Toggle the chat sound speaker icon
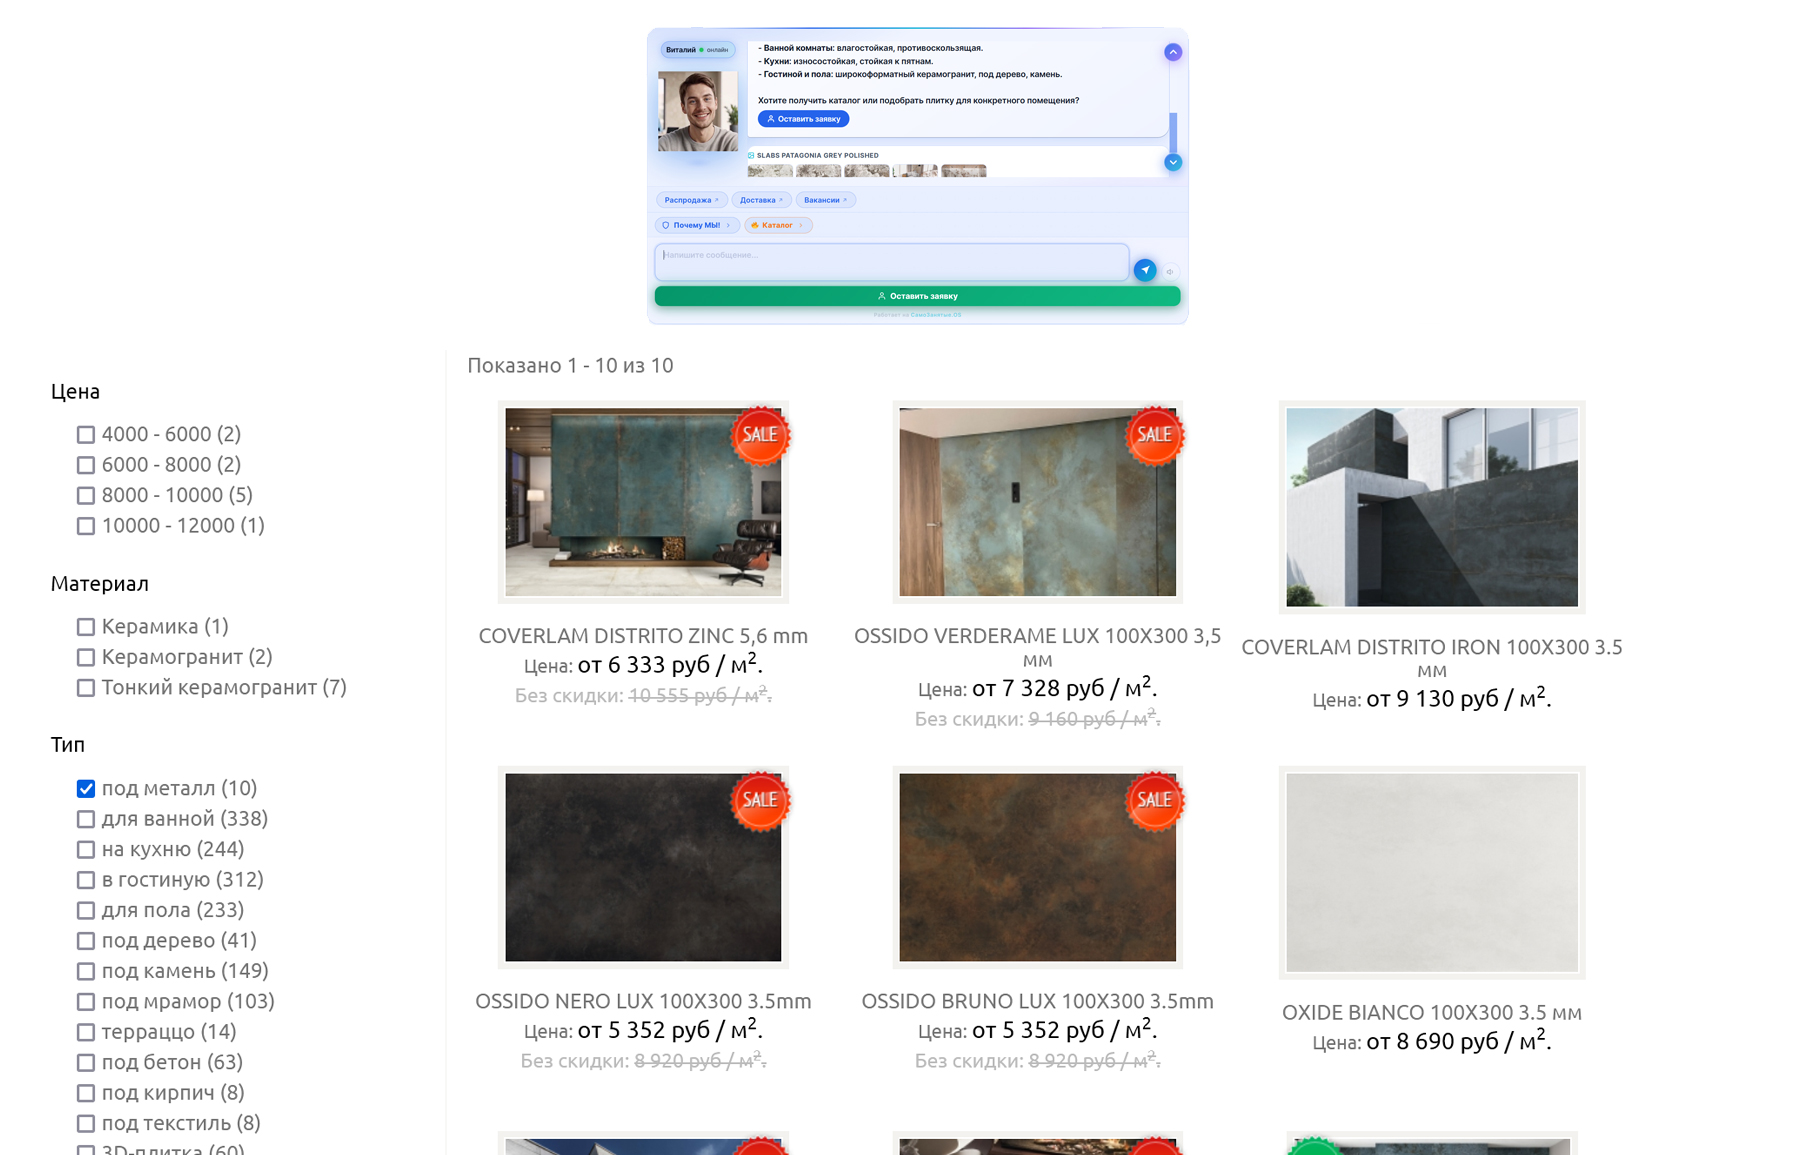Viewport: 1800px width, 1155px height. click(x=1170, y=271)
